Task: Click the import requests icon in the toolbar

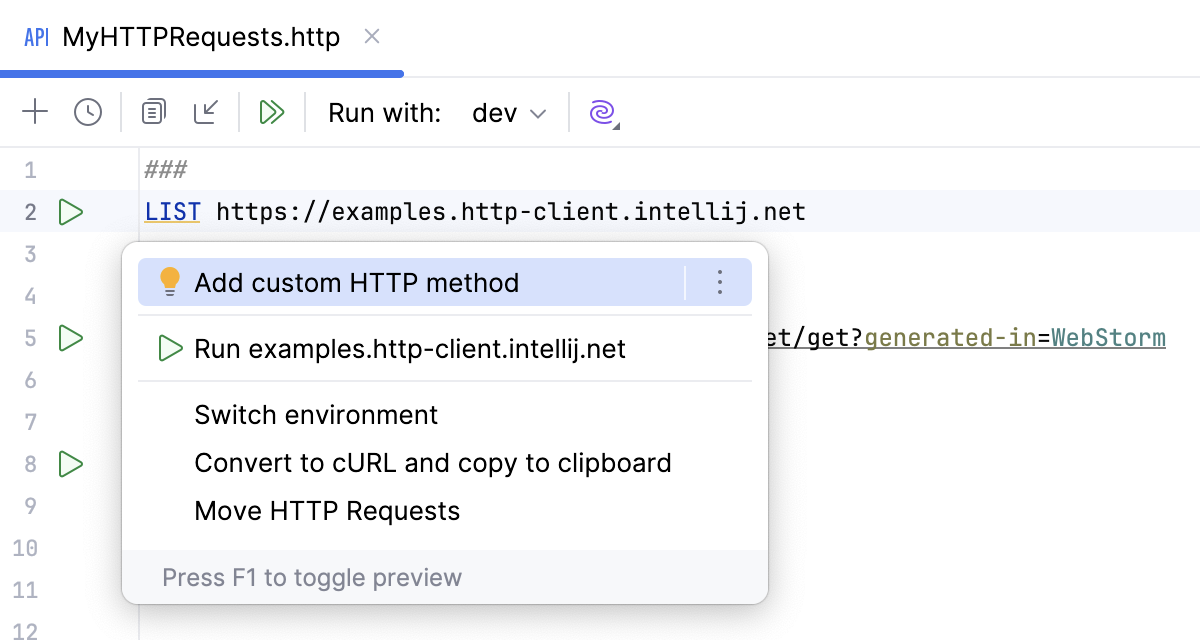Action: click(206, 112)
